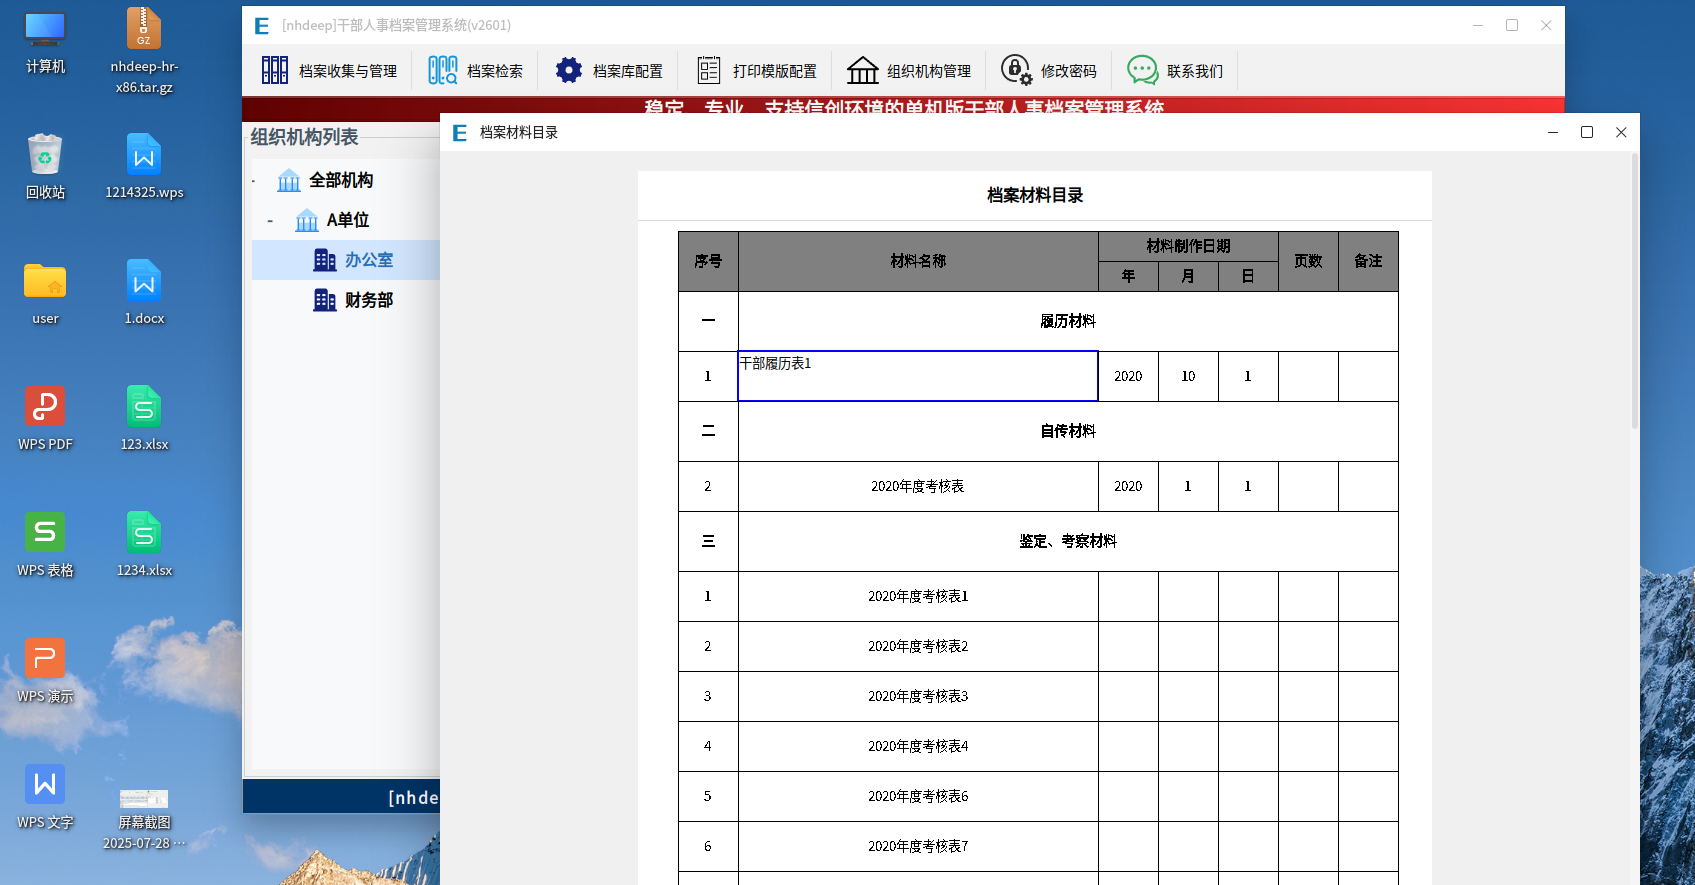The image size is (1695, 885).
Task: Click the 干部履历表1 editing field
Action: tap(917, 376)
